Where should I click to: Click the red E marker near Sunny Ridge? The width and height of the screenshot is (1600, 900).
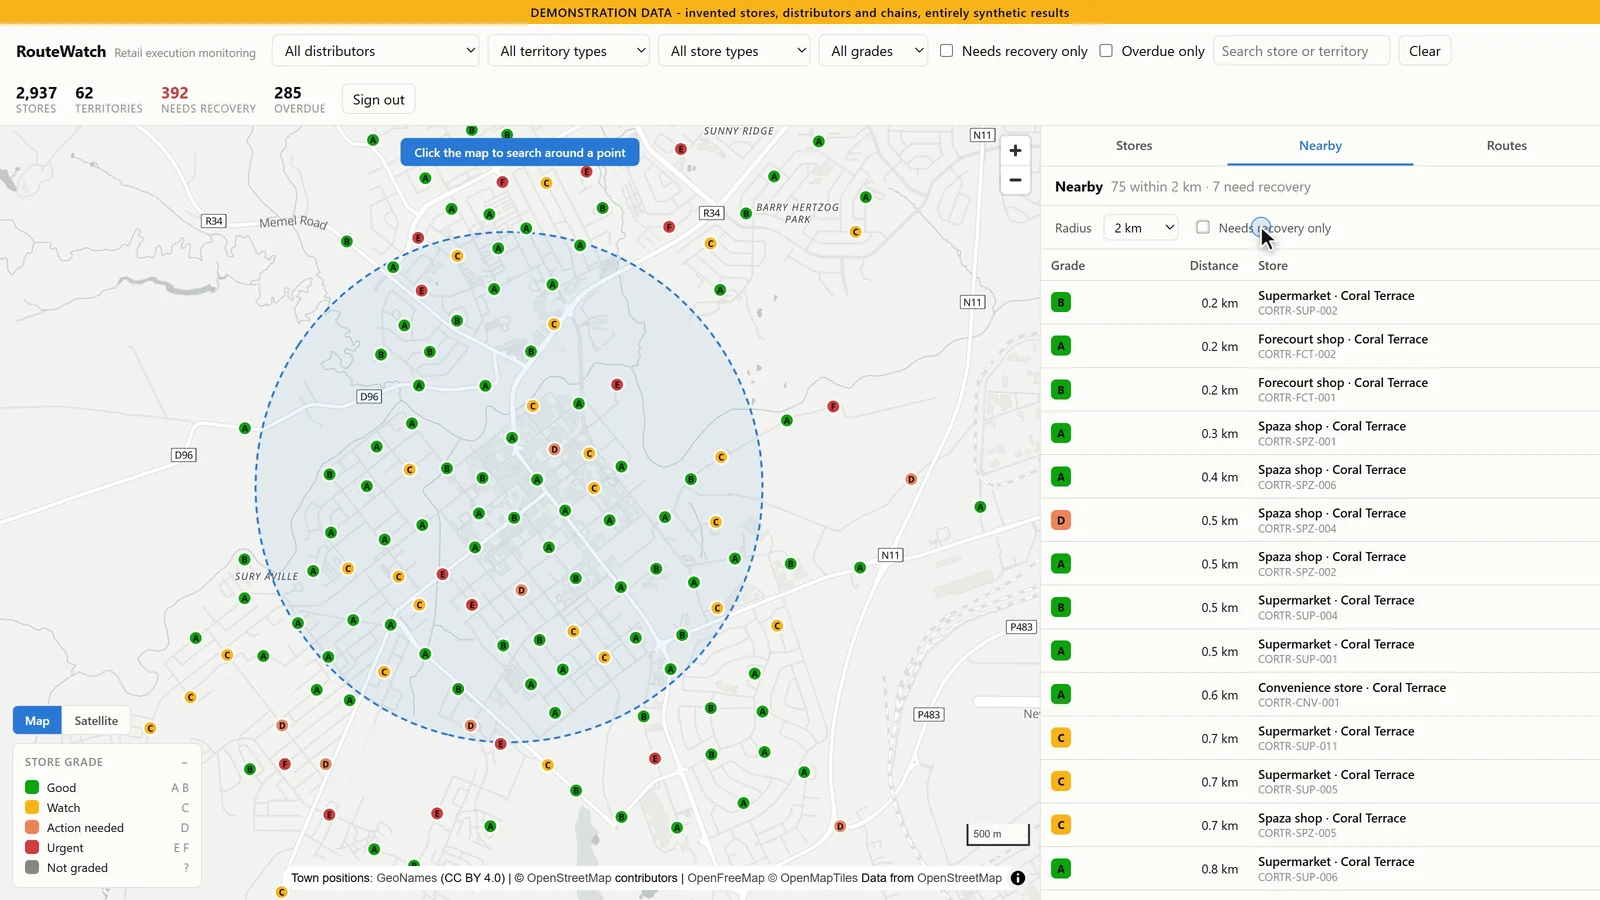pyautogui.click(x=681, y=149)
